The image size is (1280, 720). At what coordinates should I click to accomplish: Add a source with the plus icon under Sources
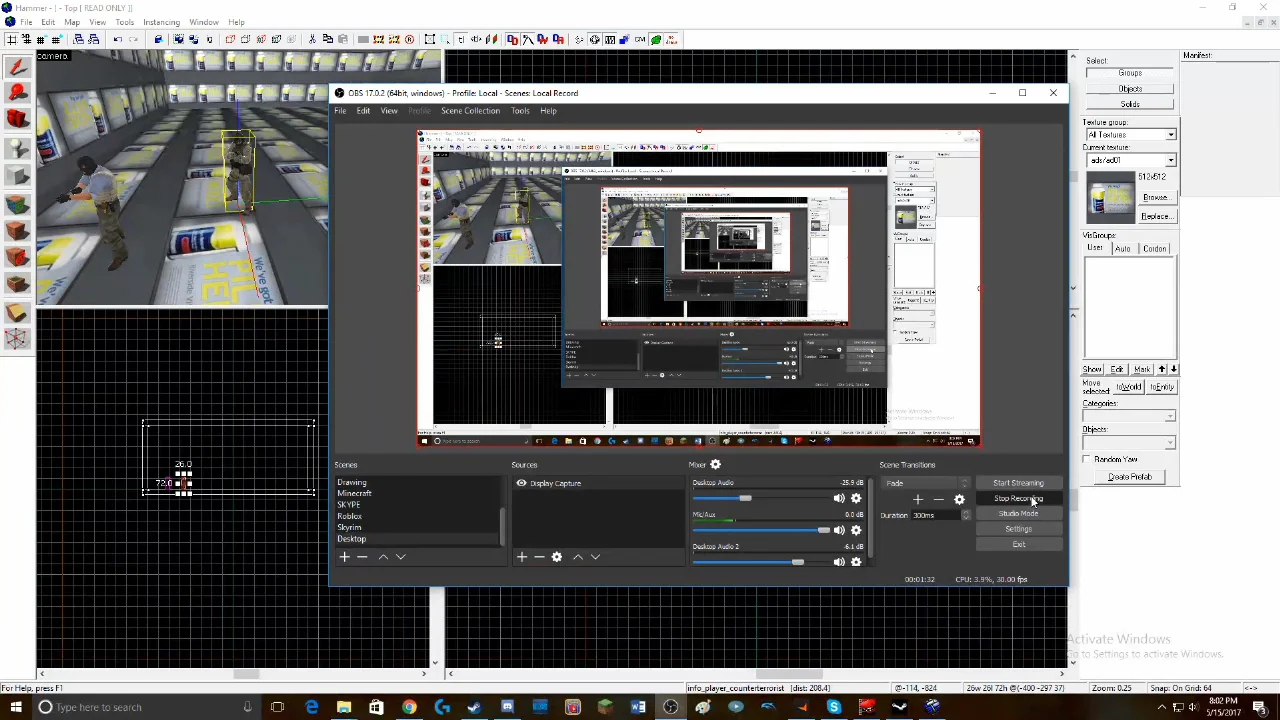tap(521, 557)
